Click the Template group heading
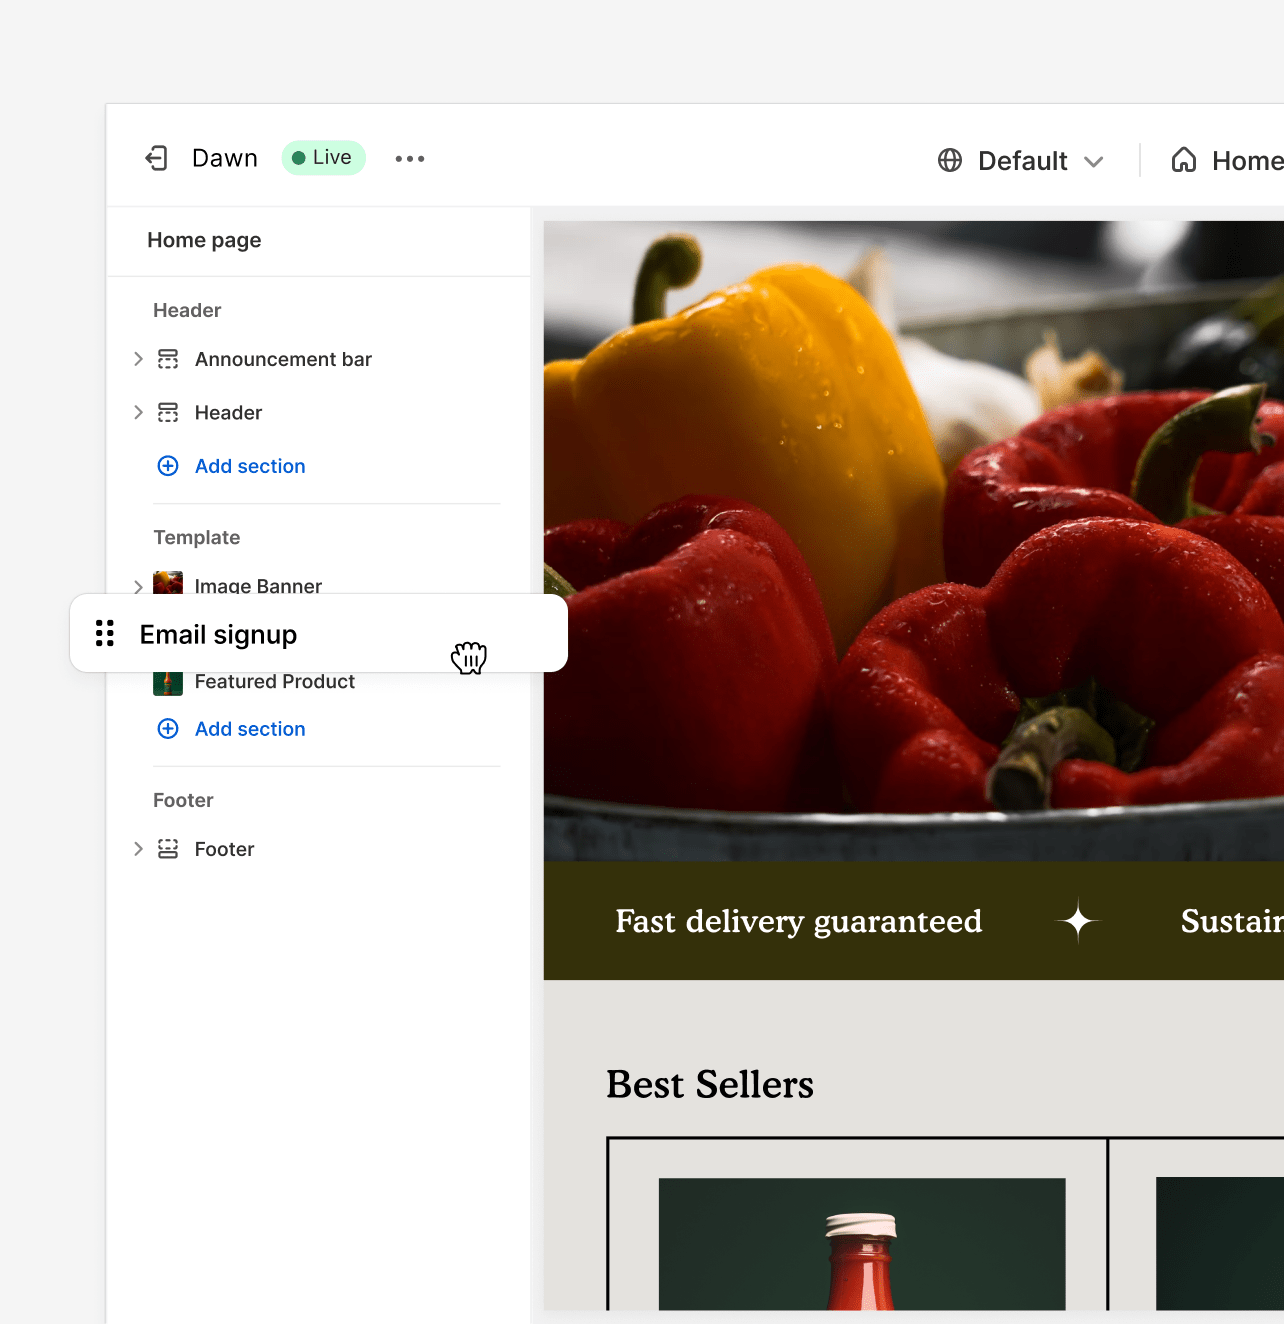Screen dimensions: 1284x1324 point(197,537)
